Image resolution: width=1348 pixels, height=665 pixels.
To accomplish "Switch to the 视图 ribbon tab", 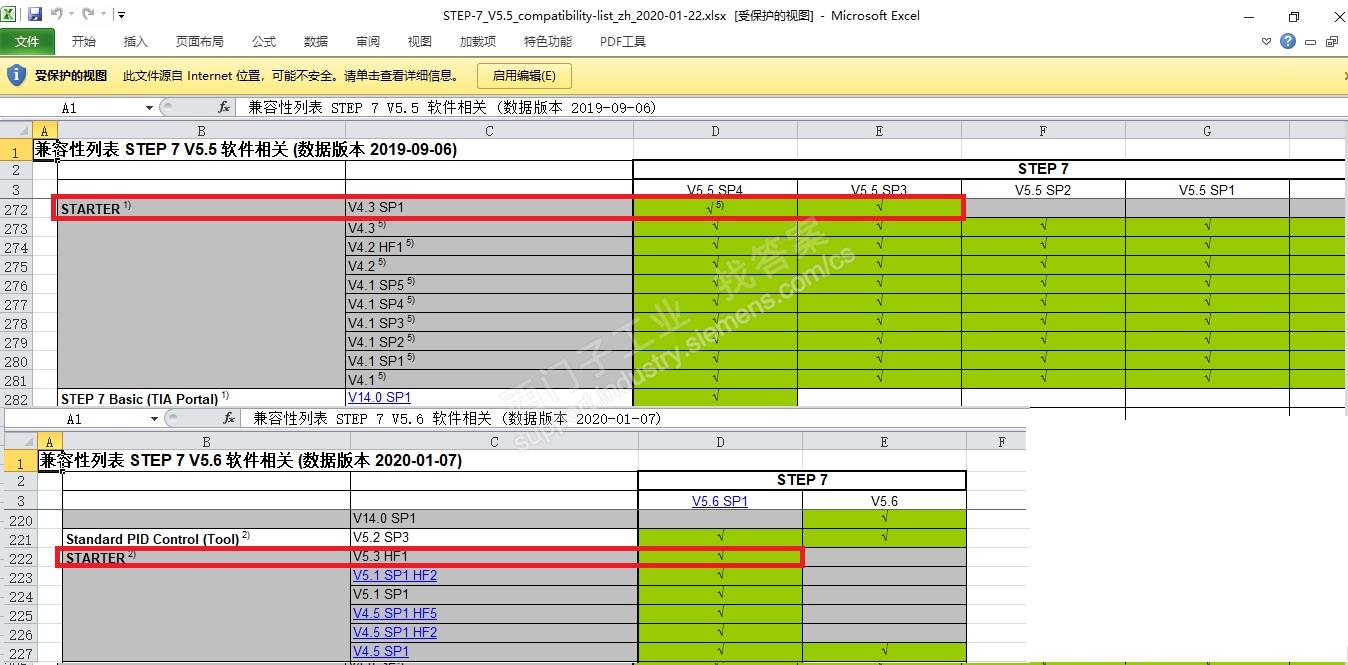I will pos(420,41).
